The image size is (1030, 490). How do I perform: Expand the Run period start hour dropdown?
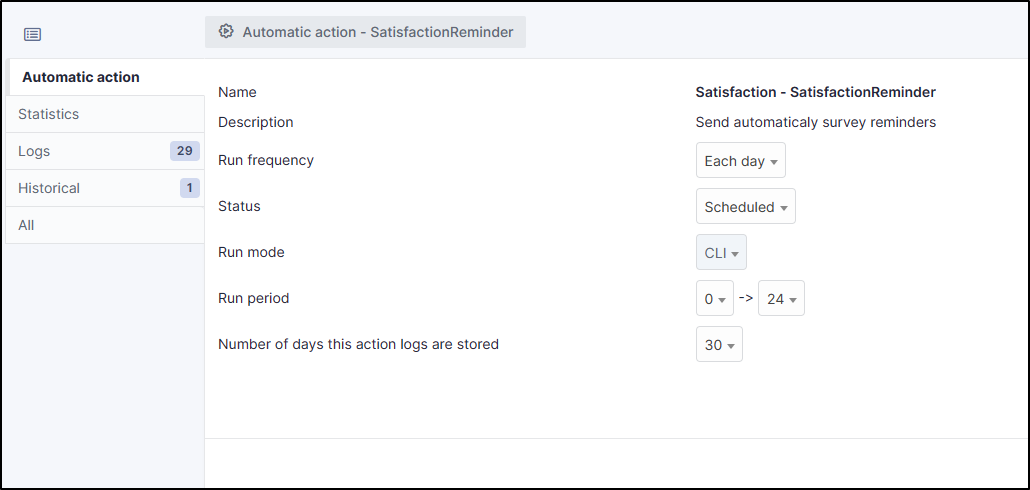pos(714,299)
